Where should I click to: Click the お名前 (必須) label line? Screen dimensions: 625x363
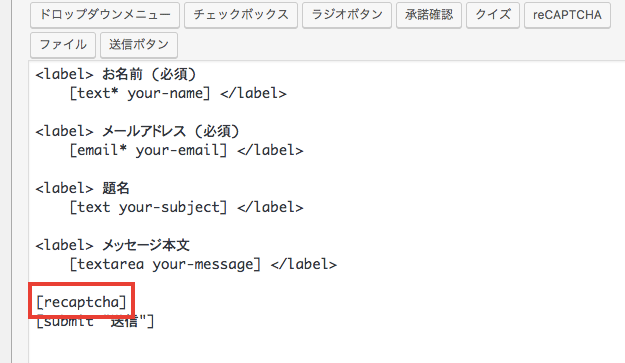coord(116,74)
